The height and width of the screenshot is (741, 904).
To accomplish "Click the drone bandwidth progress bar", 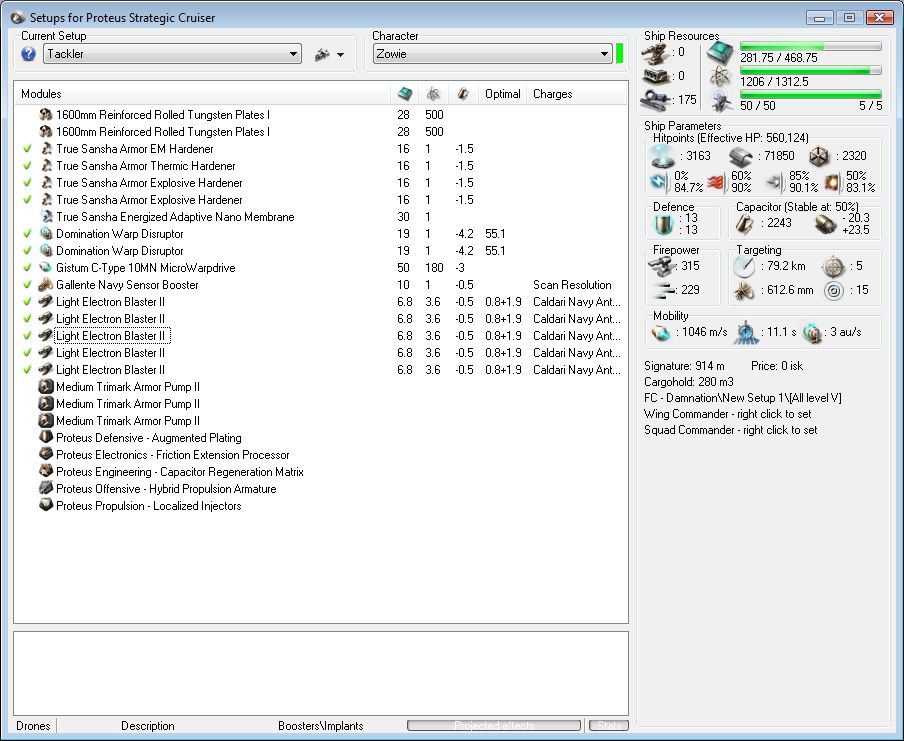I will [x=811, y=93].
